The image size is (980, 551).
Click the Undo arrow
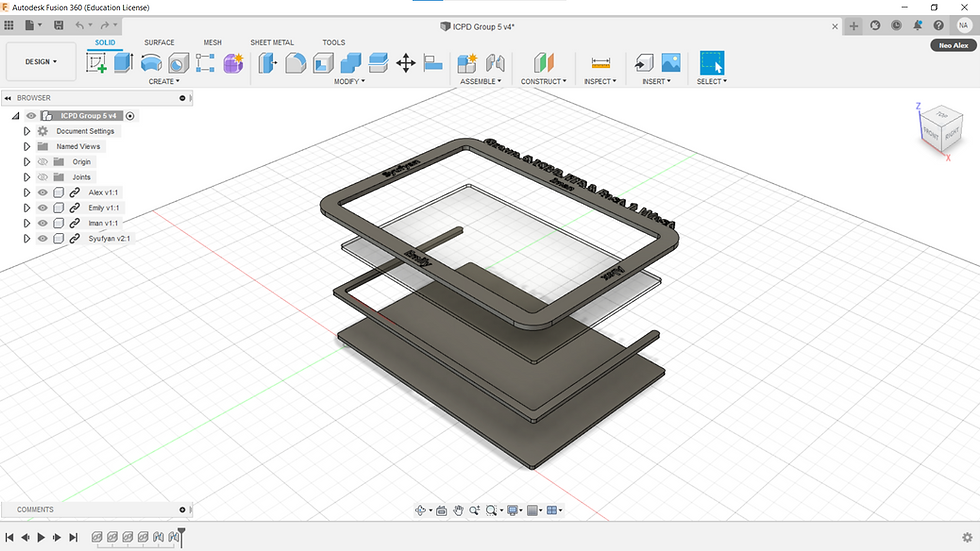coord(79,25)
